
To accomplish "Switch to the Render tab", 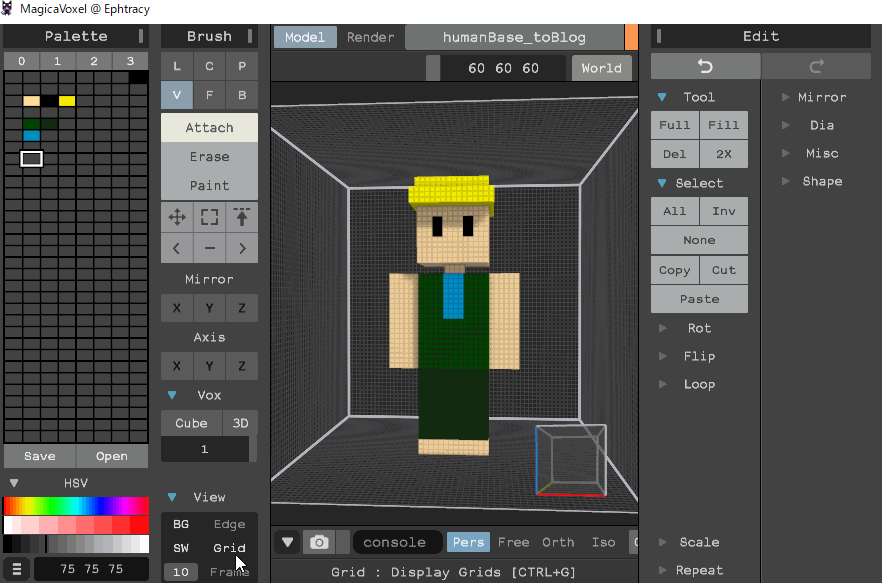I will (x=371, y=36).
